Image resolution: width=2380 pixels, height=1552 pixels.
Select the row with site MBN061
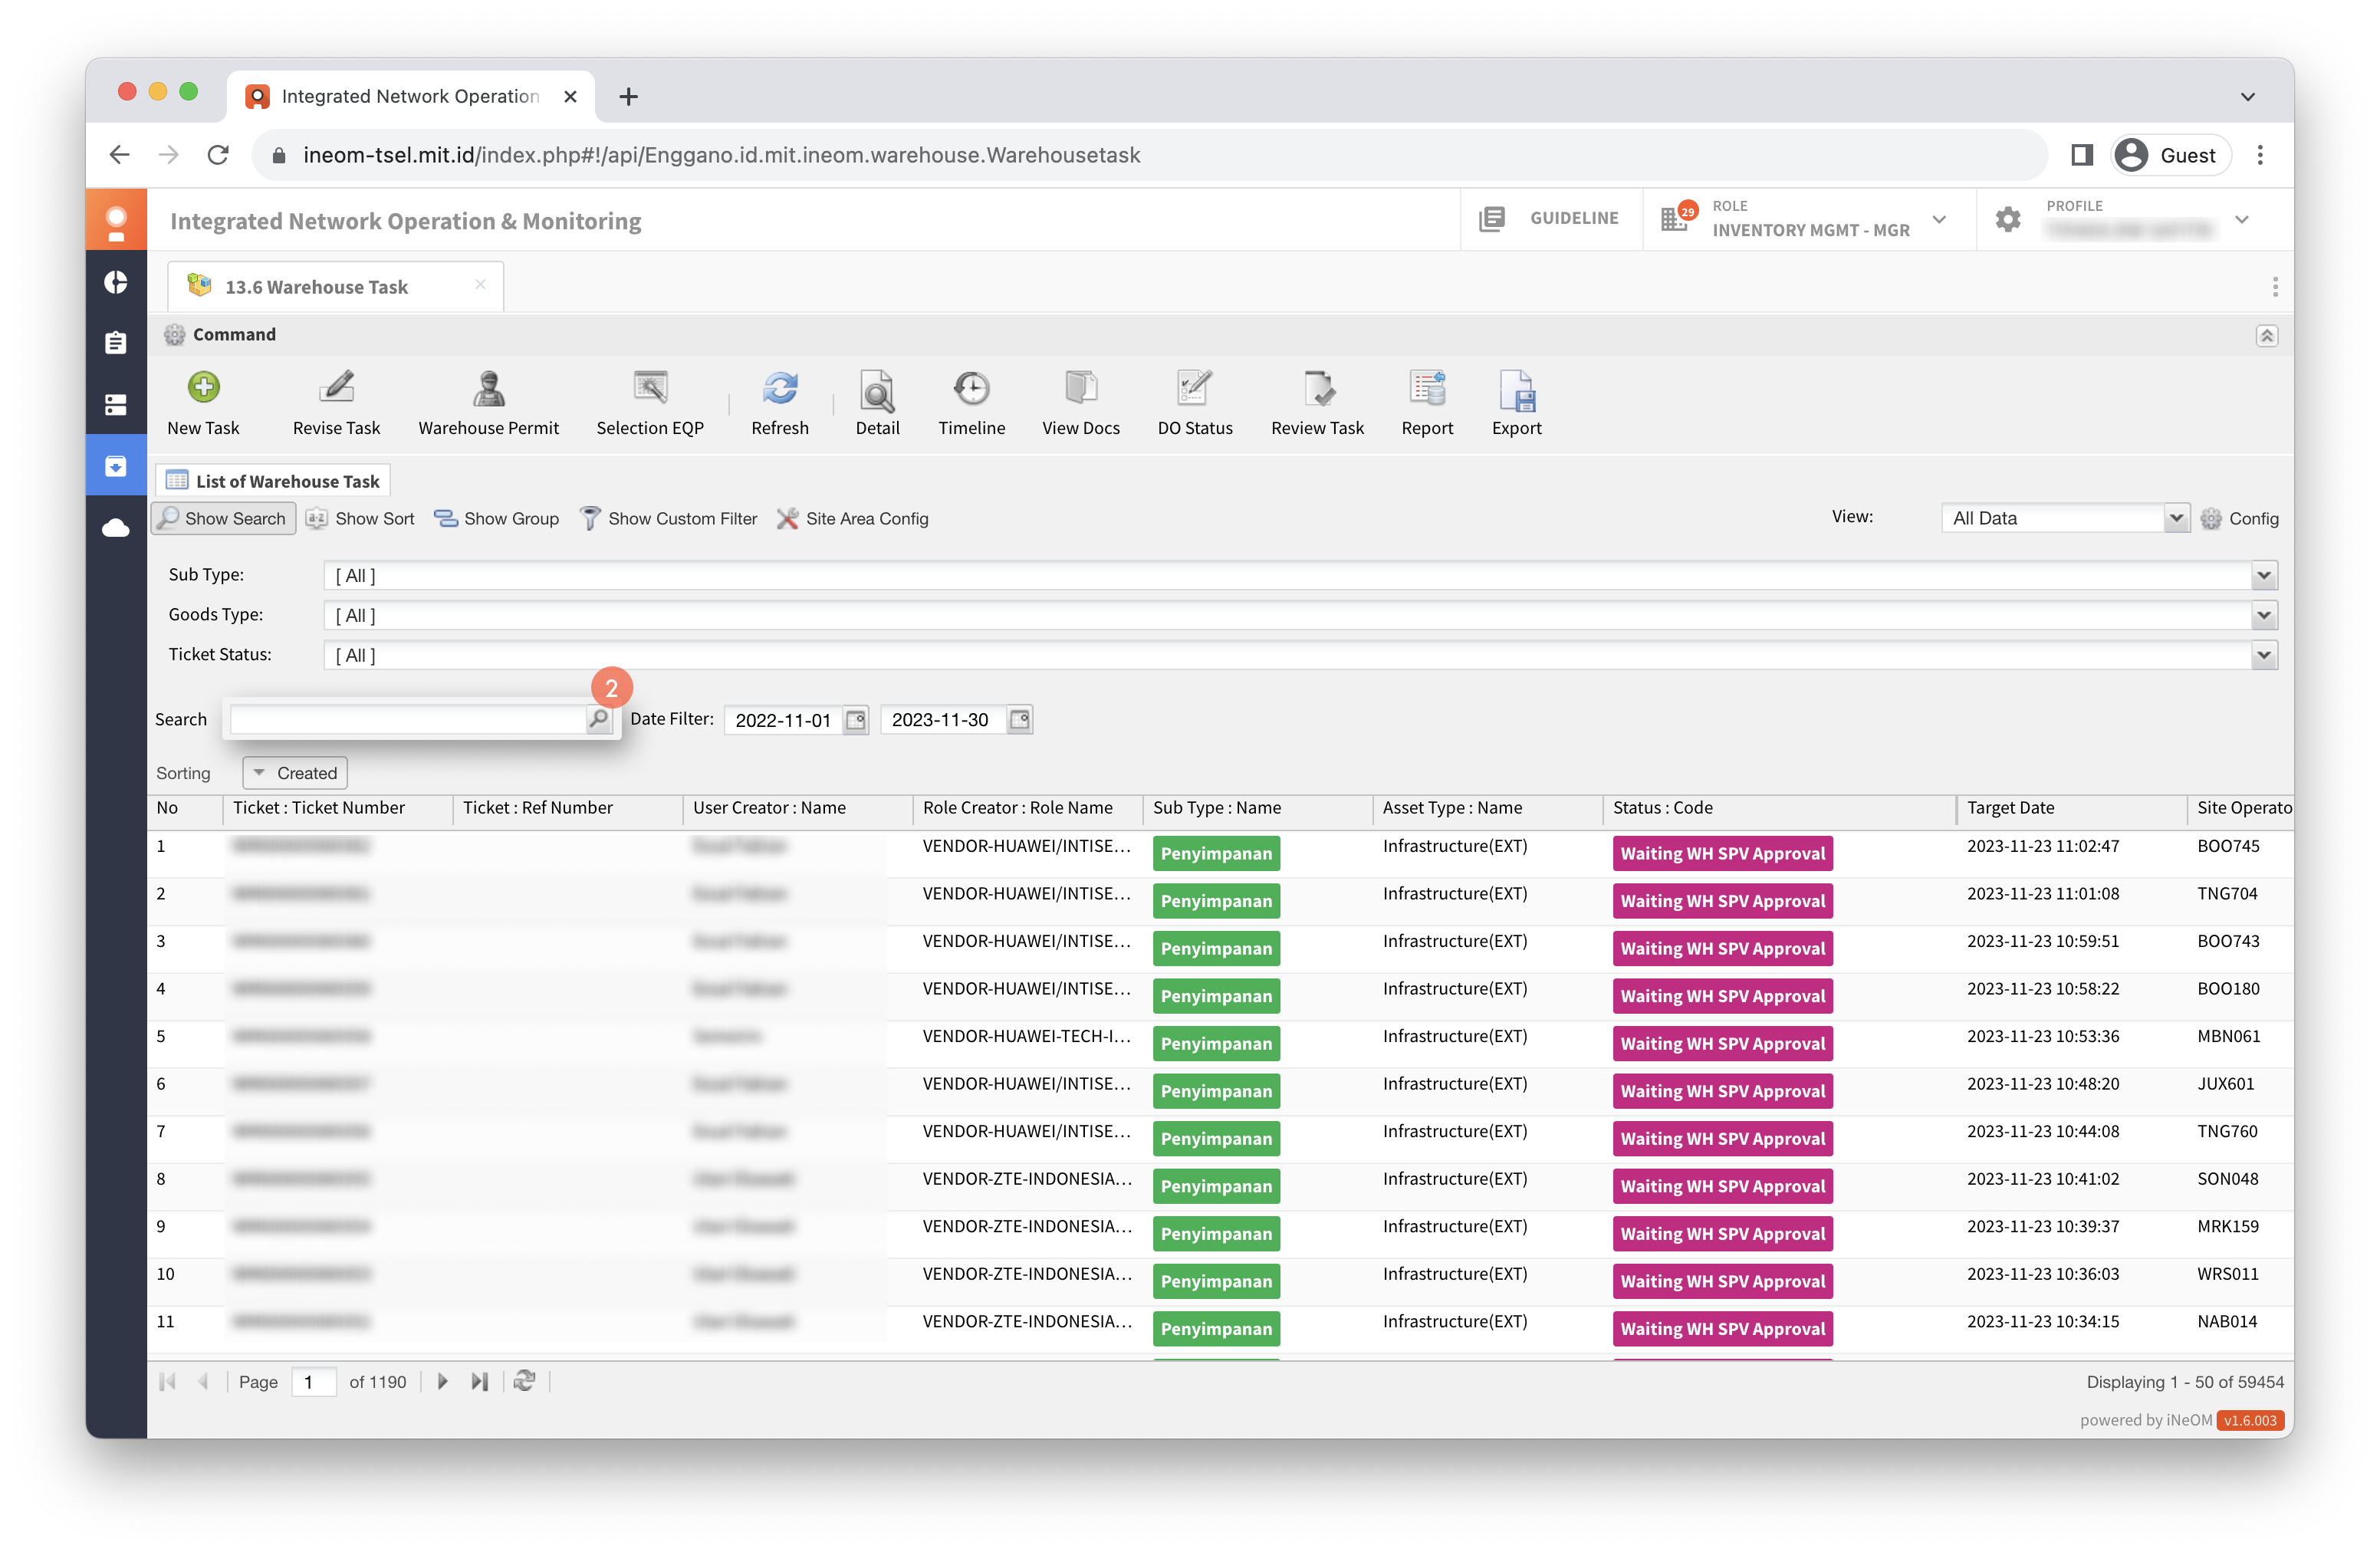coord(1220,1044)
